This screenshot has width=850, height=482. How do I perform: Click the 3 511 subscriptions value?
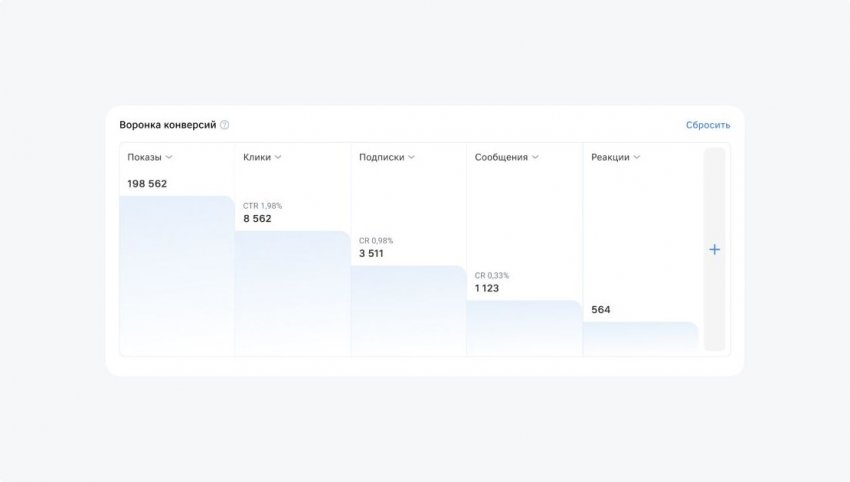tap(373, 254)
